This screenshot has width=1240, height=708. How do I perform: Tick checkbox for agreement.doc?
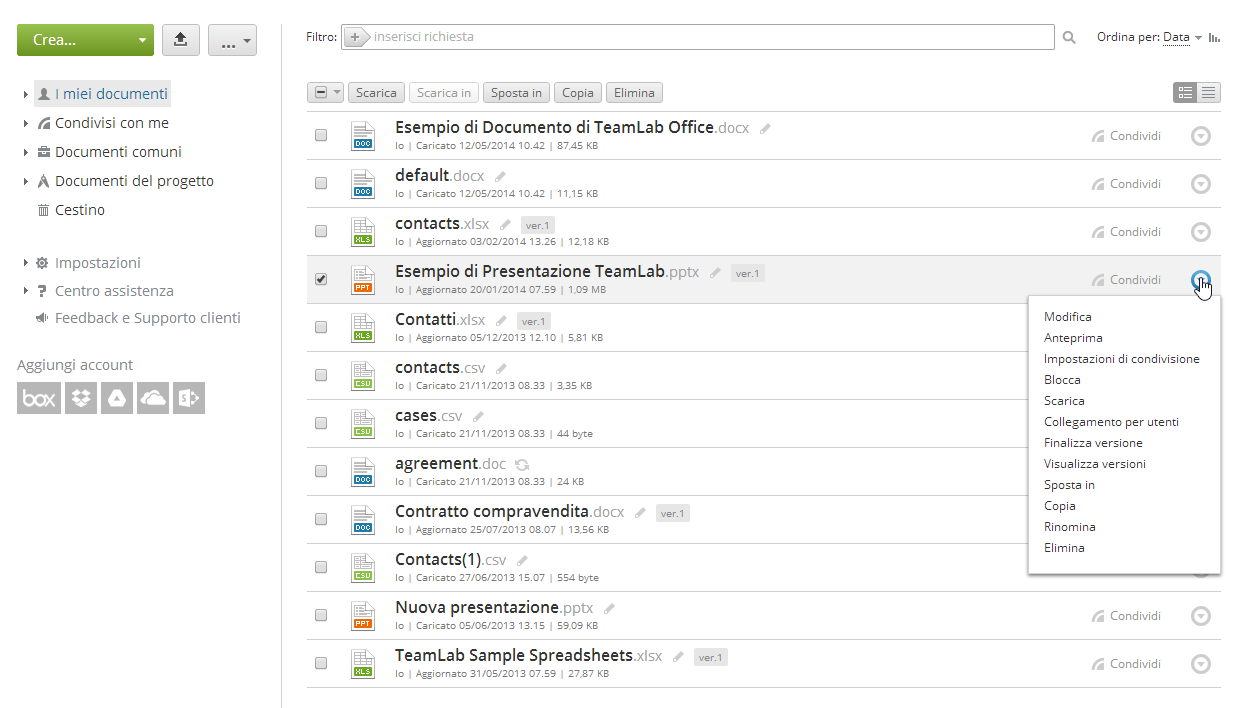pyautogui.click(x=321, y=471)
